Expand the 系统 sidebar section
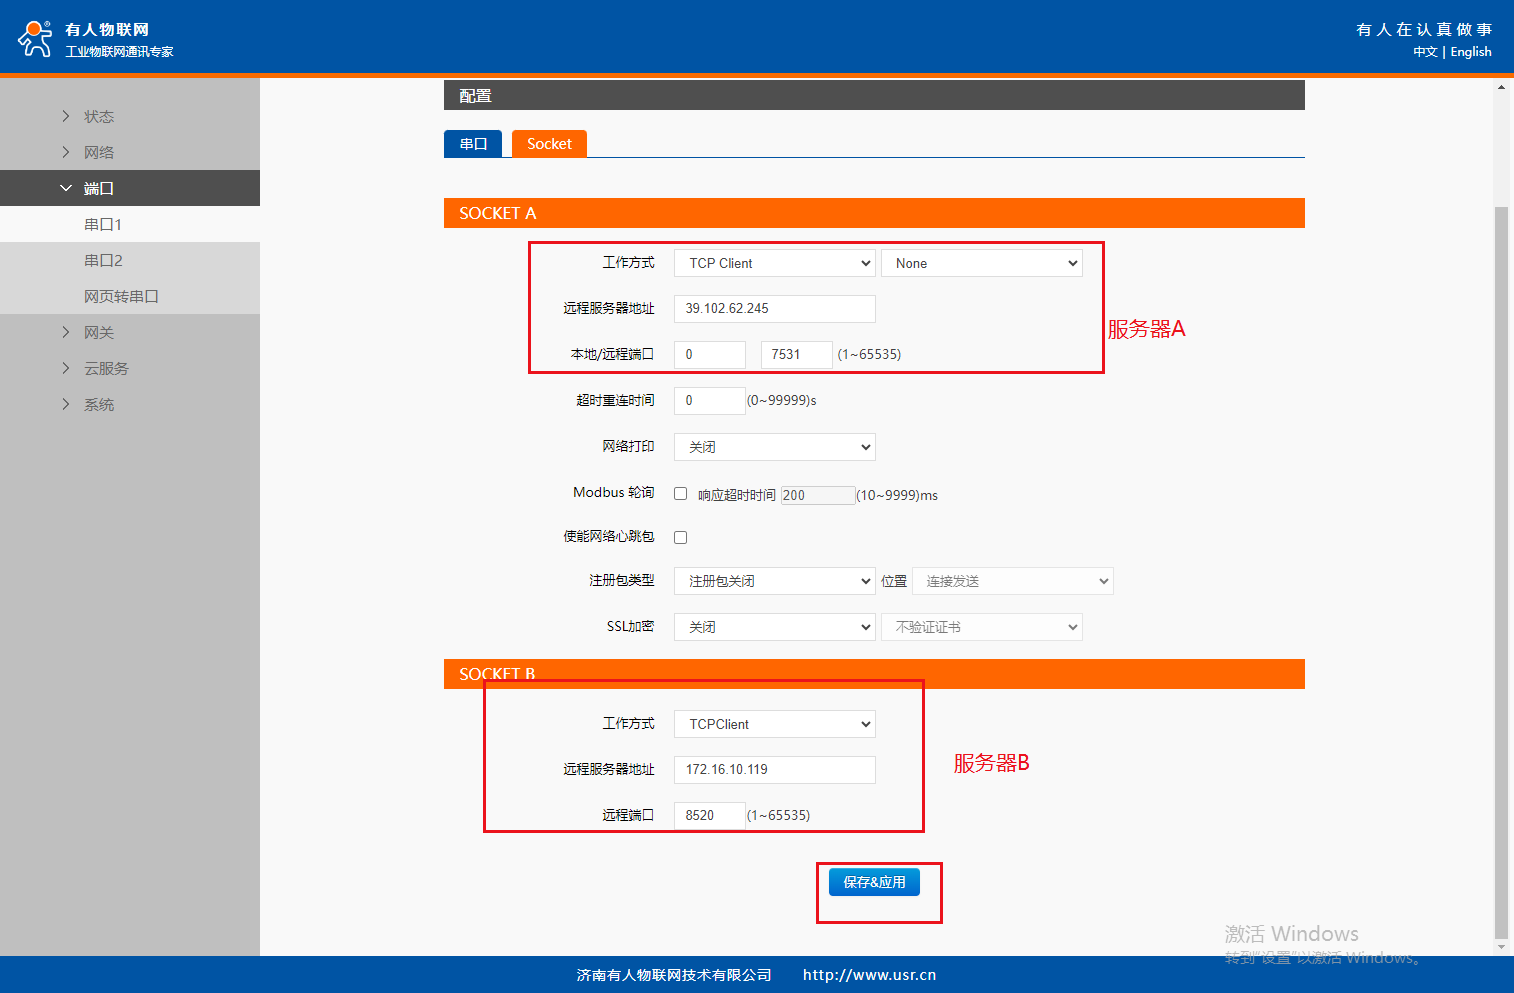The image size is (1514, 993). (x=98, y=404)
